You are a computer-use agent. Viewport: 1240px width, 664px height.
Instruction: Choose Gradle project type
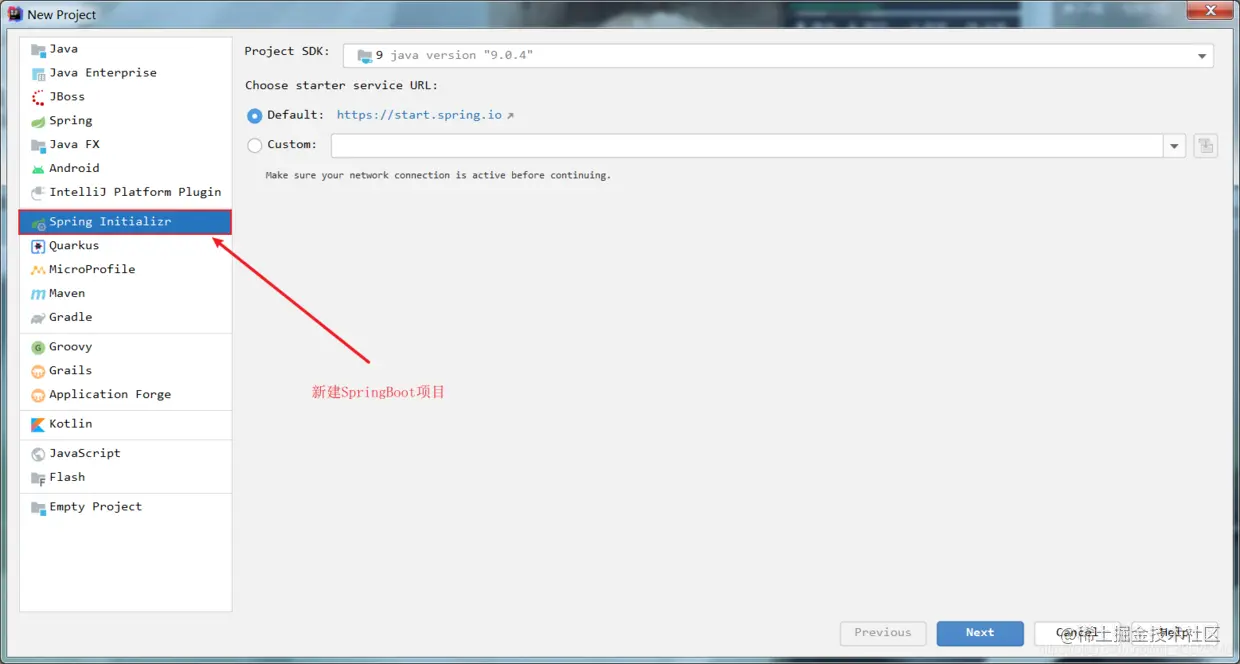pyautogui.click(x=125, y=317)
